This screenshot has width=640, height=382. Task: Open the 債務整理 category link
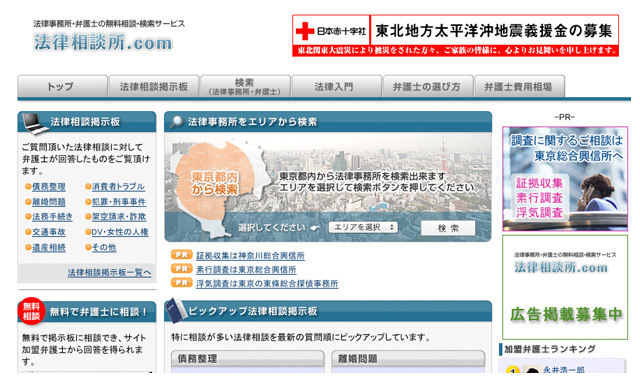[49, 187]
